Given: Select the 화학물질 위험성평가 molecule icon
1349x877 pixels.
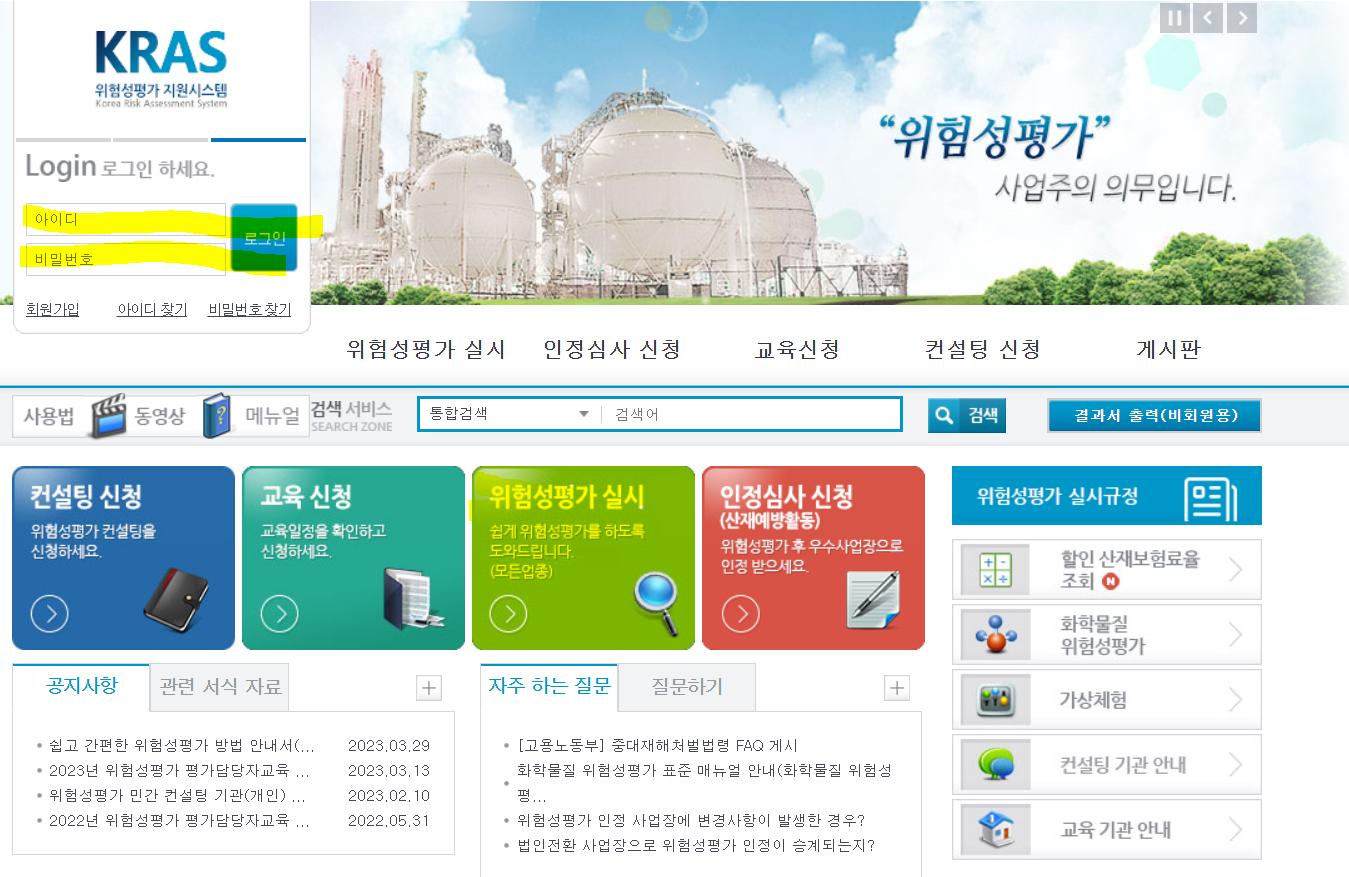Looking at the screenshot, I should click(994, 634).
